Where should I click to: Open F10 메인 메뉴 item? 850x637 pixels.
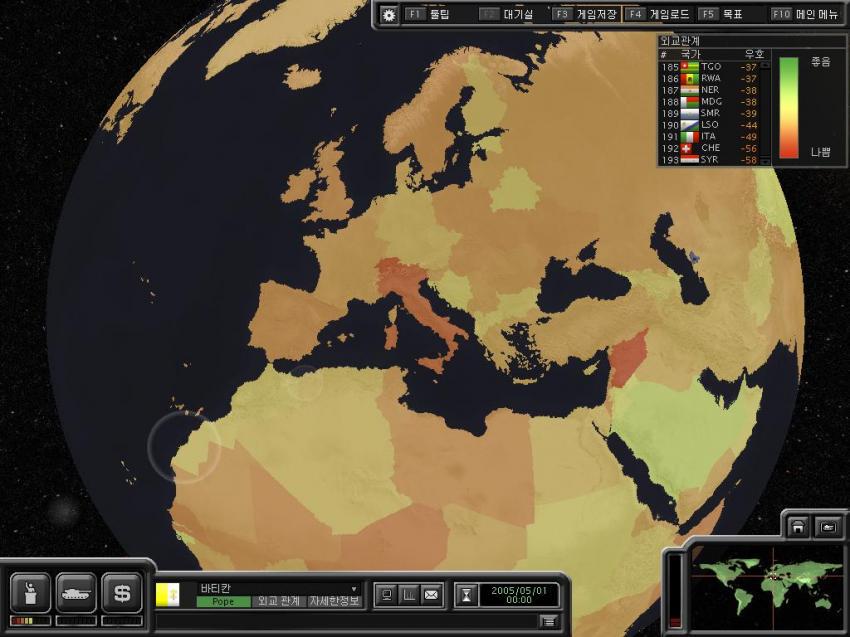point(805,15)
